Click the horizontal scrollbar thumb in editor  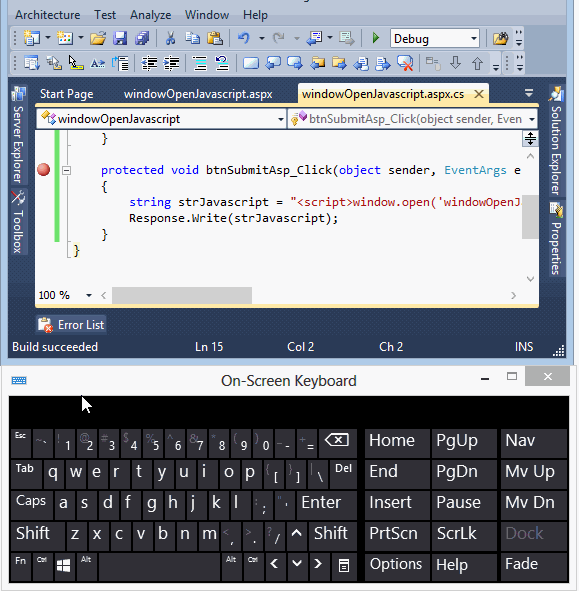point(182,295)
